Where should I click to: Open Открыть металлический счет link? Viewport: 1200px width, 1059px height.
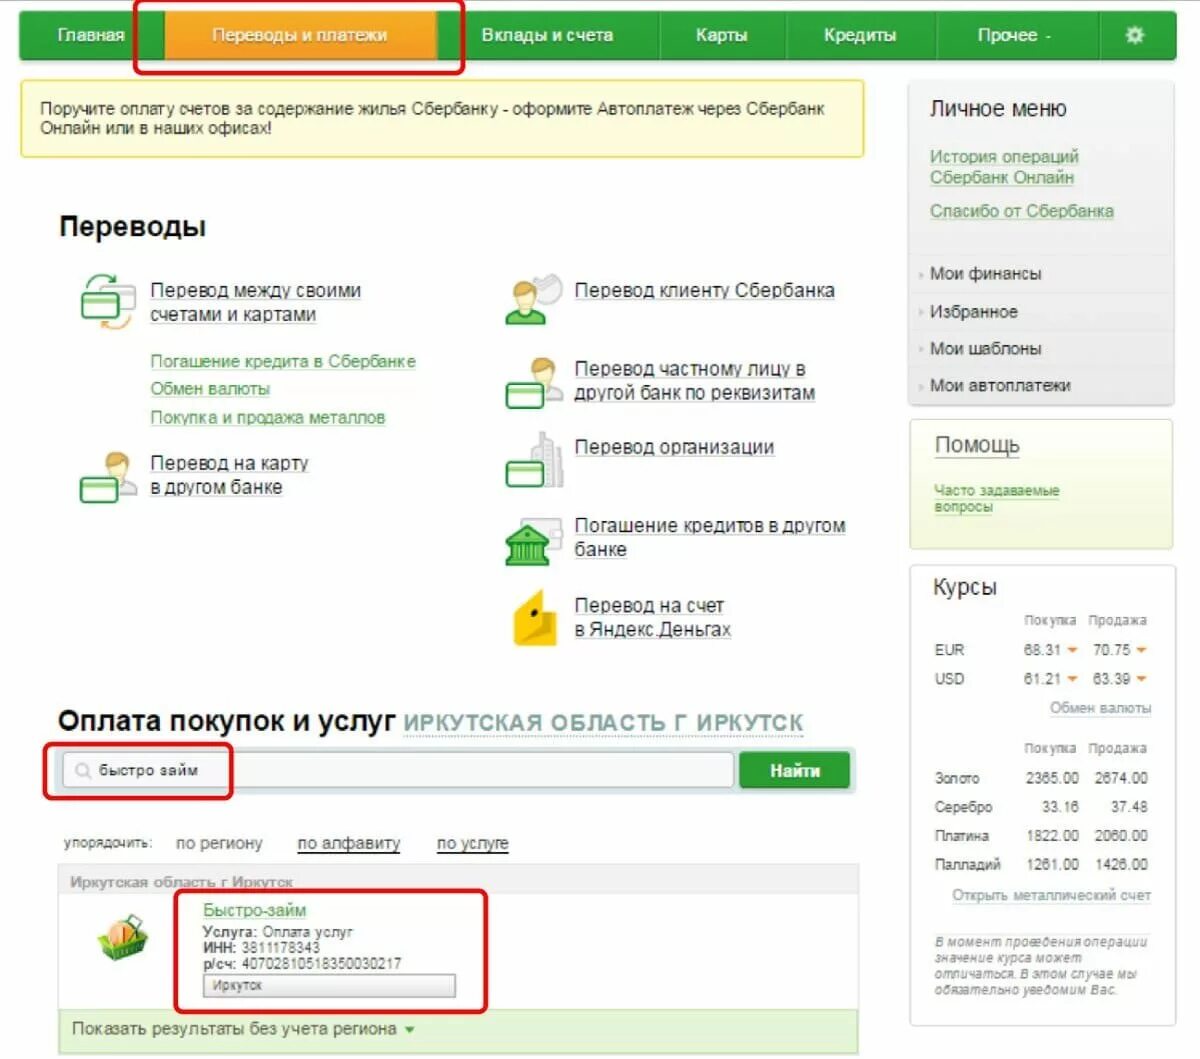1051,896
